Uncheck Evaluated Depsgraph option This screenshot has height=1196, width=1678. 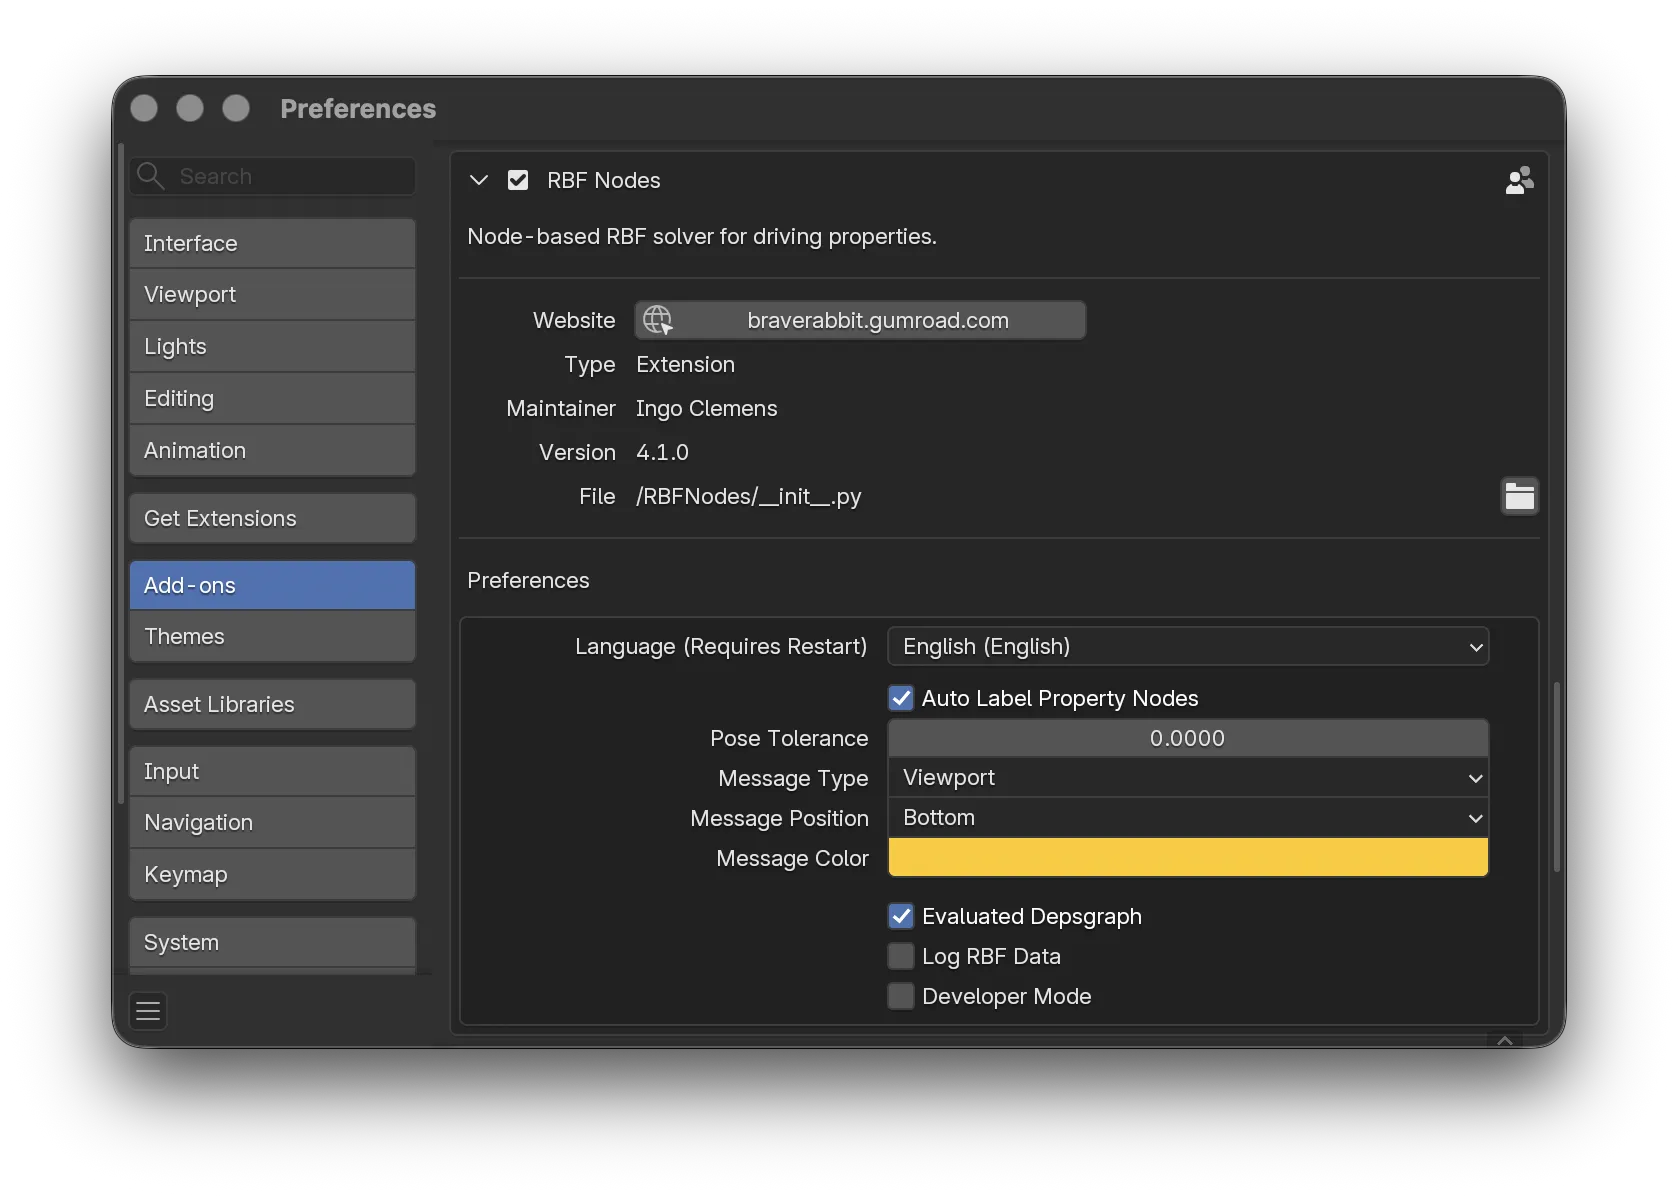pos(901,916)
